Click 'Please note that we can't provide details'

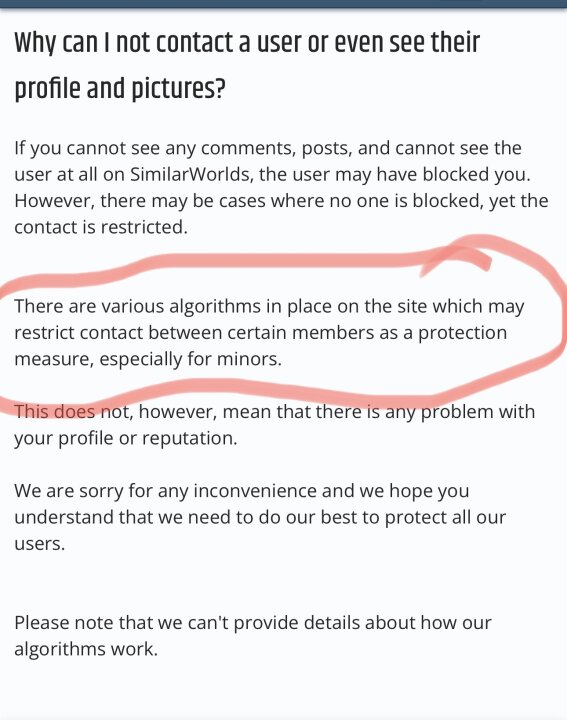point(253,623)
